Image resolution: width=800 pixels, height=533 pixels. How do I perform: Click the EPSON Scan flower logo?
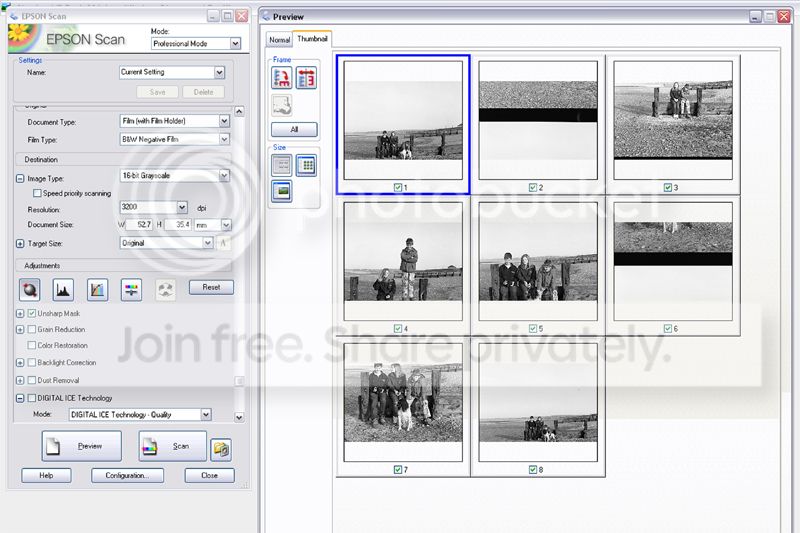click(24, 38)
